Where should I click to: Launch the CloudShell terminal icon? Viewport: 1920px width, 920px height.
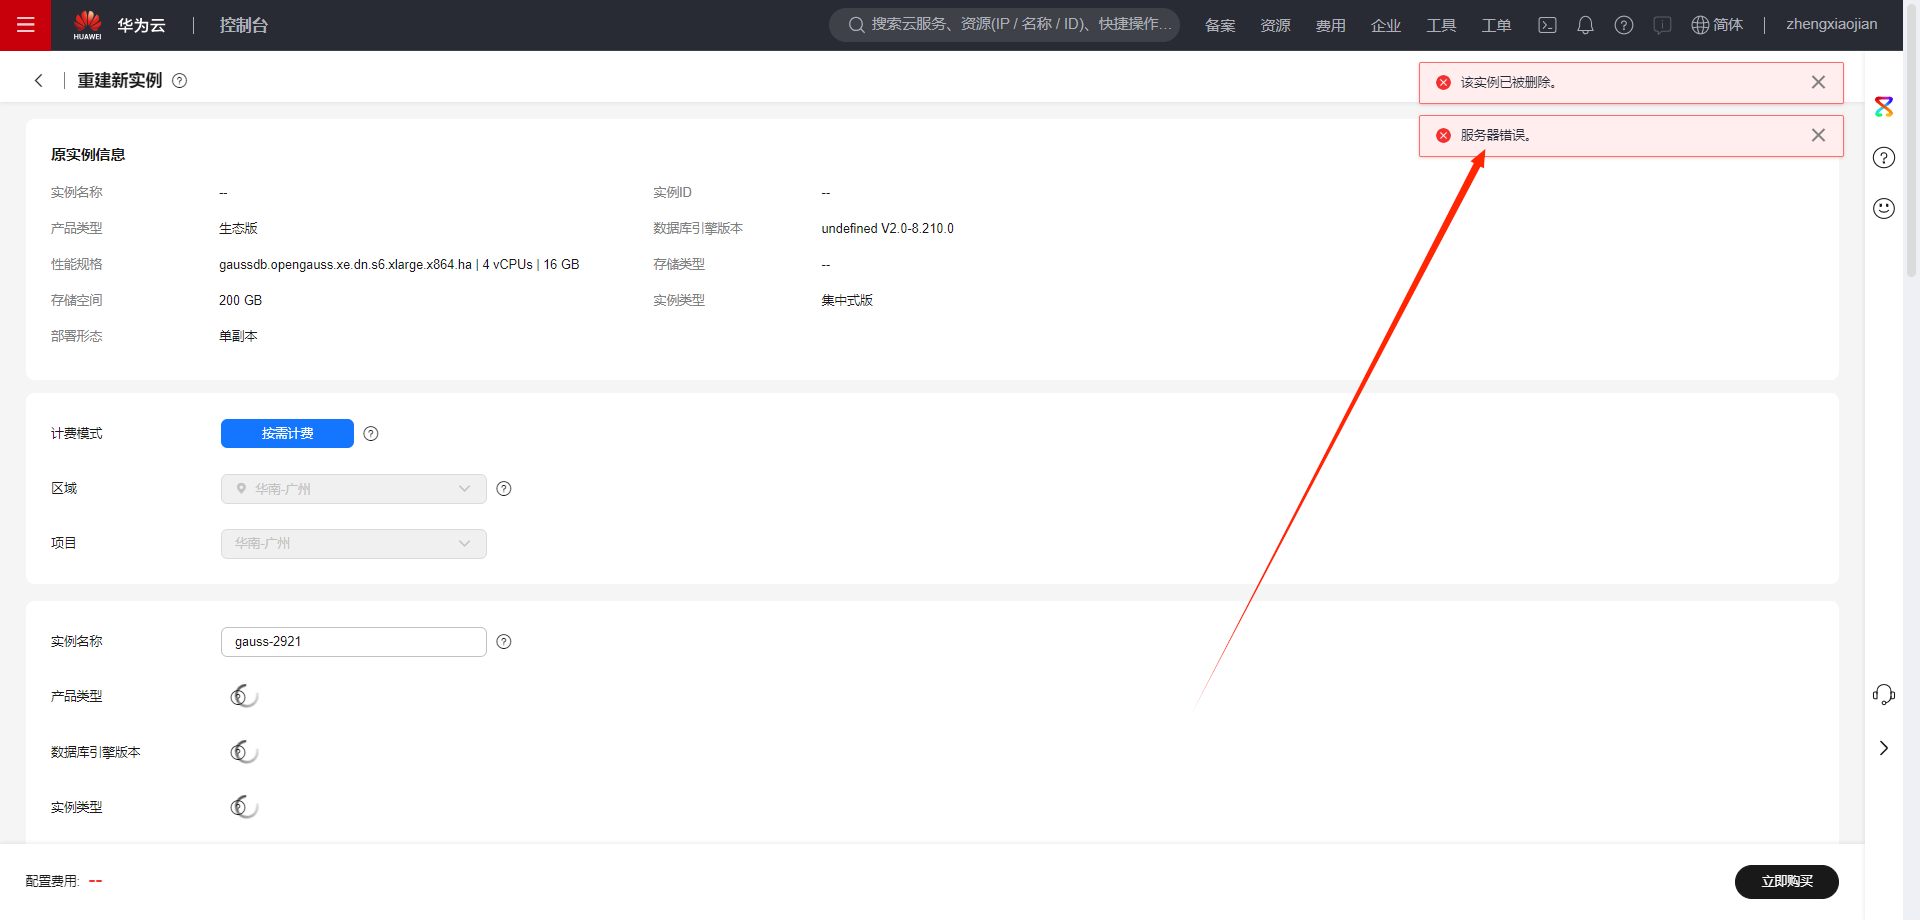(x=1547, y=25)
